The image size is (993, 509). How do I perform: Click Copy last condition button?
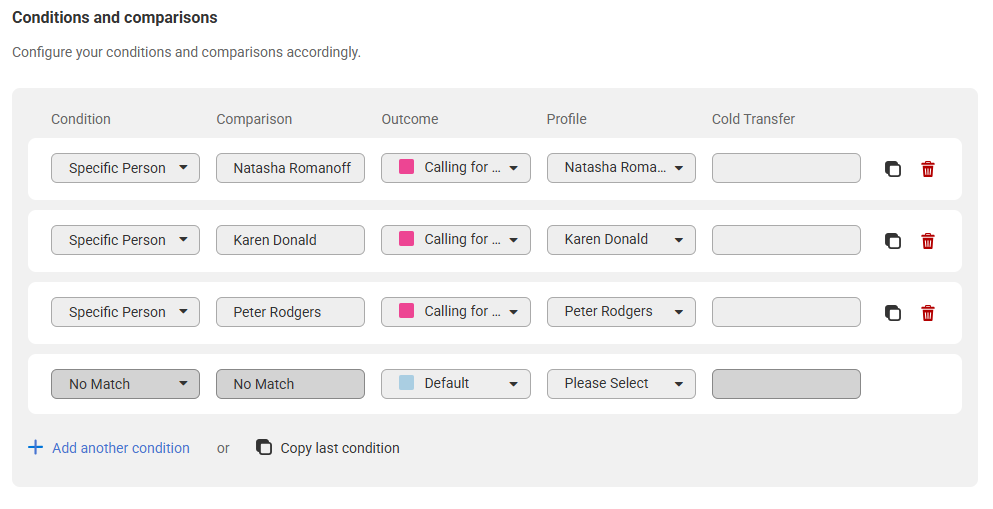(339, 448)
